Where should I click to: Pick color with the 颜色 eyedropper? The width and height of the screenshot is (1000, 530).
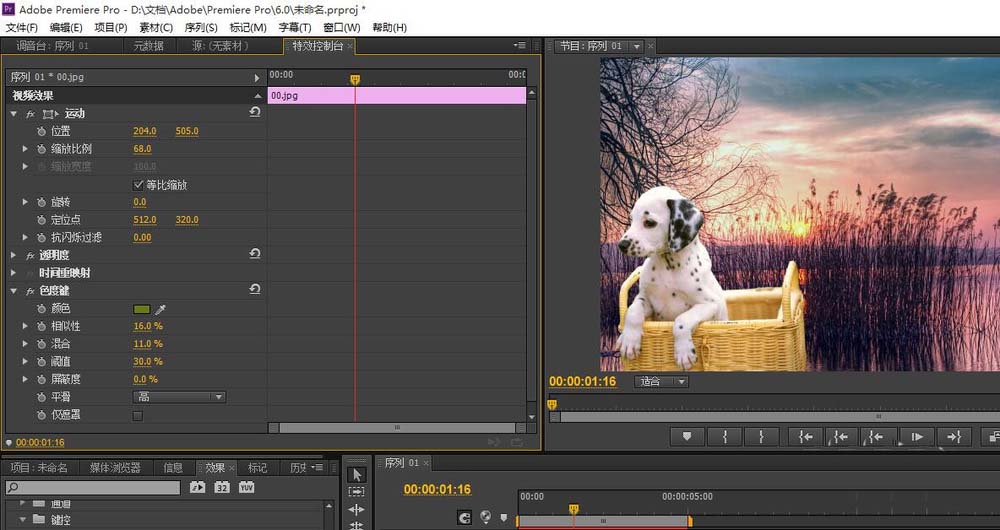160,309
